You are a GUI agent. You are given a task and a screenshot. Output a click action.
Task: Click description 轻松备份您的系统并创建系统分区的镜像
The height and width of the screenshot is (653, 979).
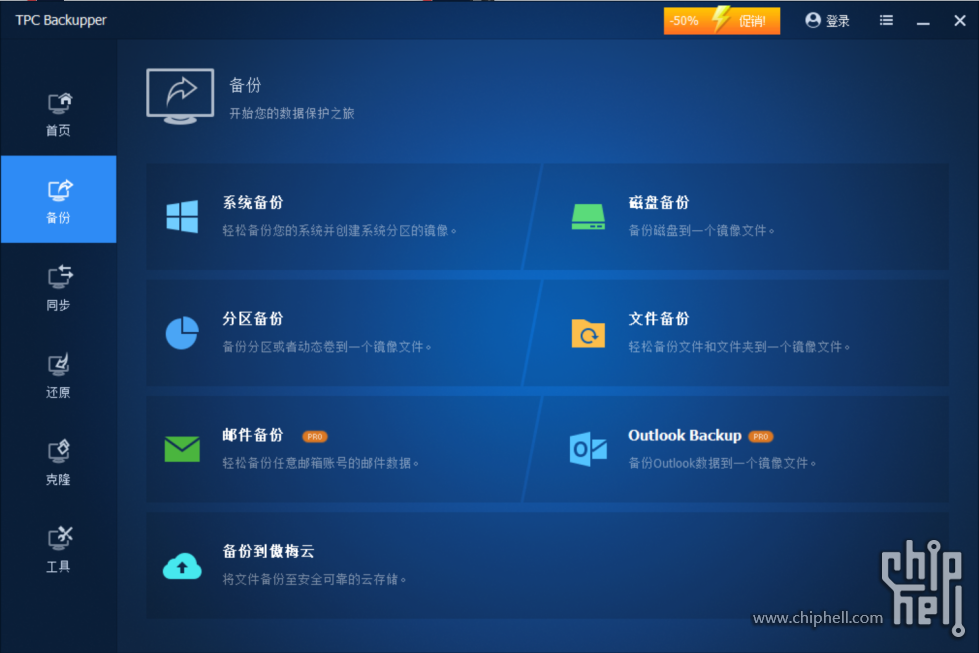coord(340,230)
